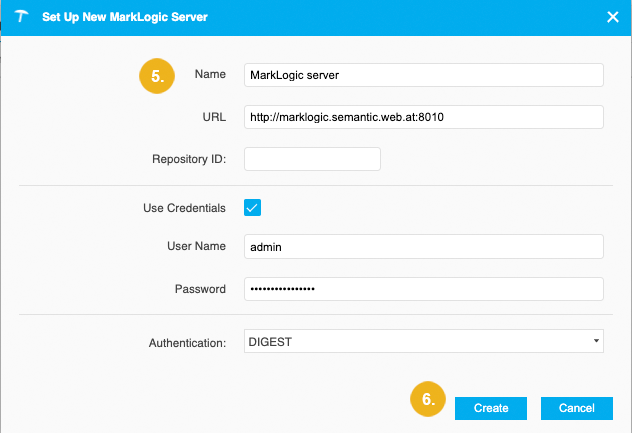Click the yellow step 5 marker
Image resolution: width=632 pixels, height=433 pixels.
point(157,75)
